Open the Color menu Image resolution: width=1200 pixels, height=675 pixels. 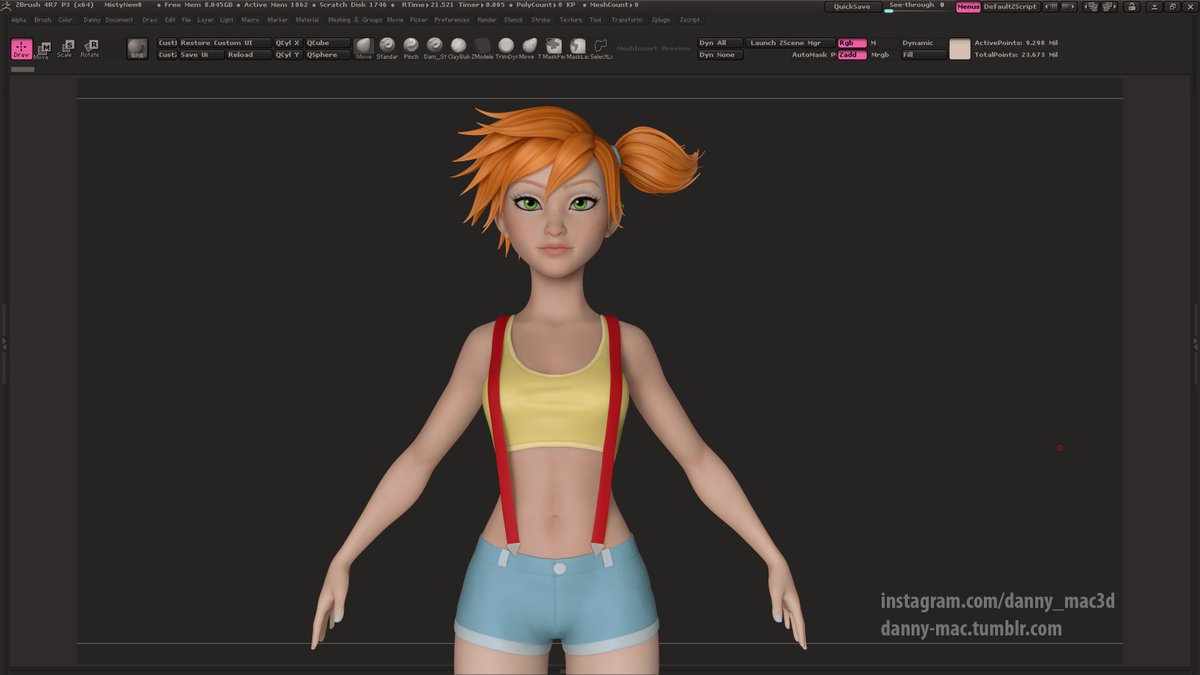65,20
